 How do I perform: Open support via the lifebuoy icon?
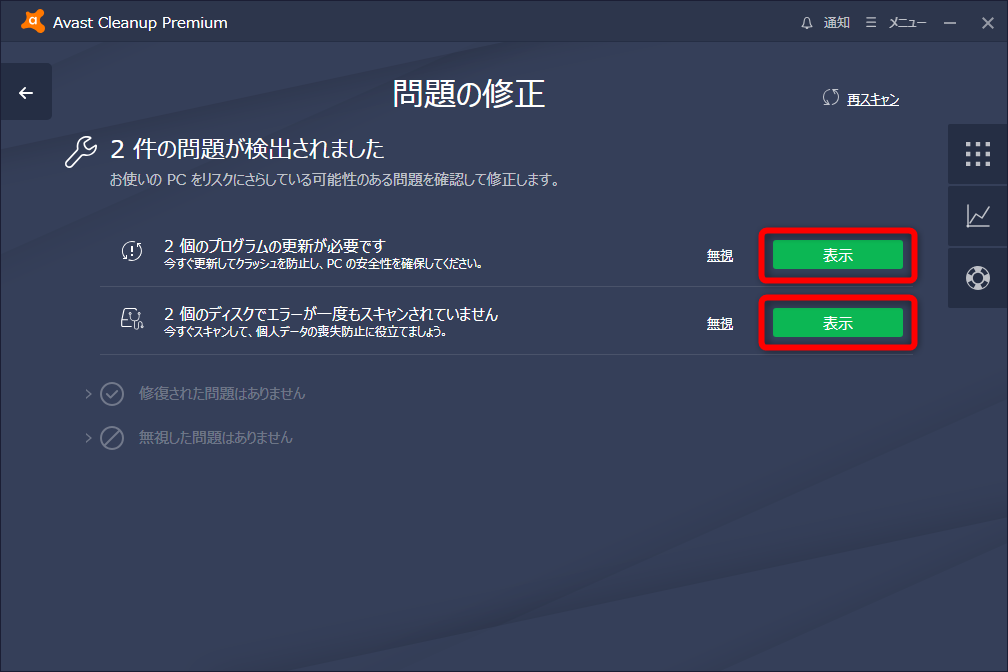tap(978, 279)
